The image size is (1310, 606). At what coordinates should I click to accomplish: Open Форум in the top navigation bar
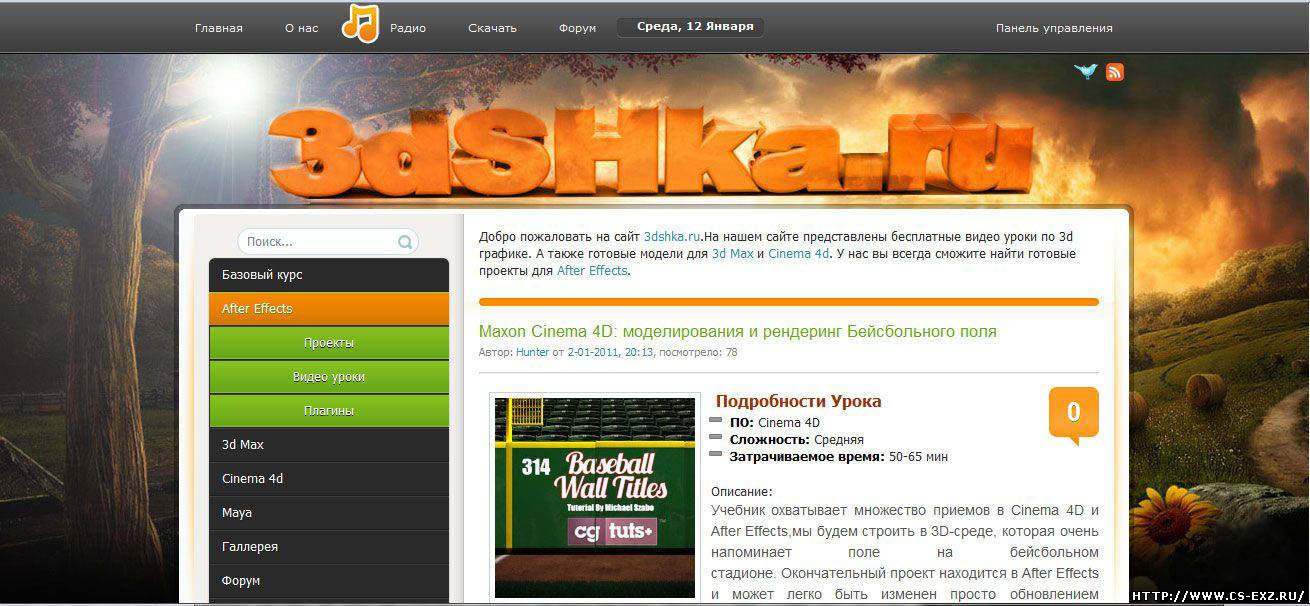coord(577,28)
